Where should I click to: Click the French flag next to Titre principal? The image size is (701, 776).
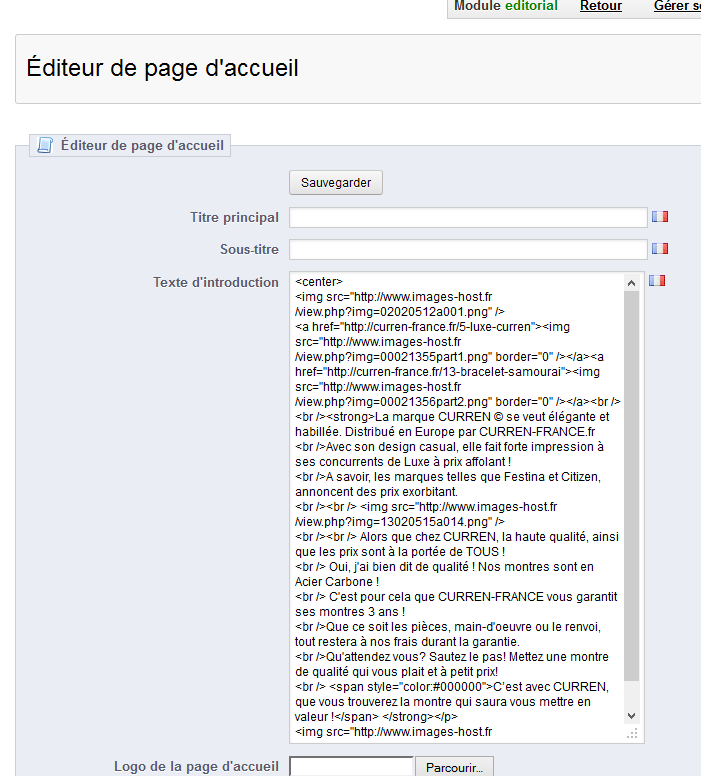click(659, 217)
